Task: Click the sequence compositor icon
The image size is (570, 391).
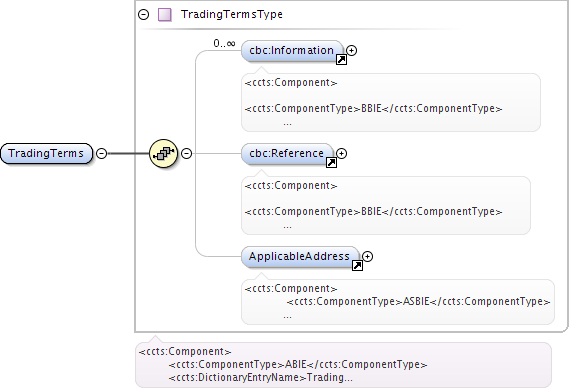Action: tap(164, 153)
